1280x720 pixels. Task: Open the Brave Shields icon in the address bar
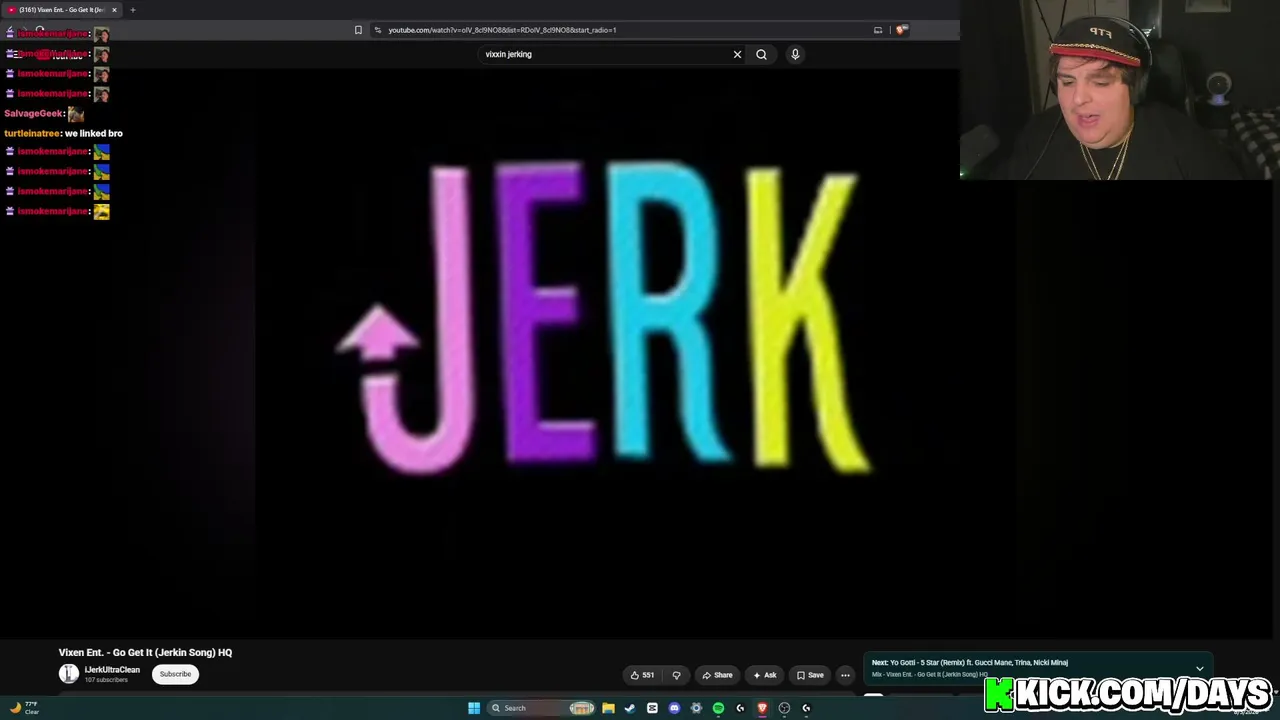(x=900, y=30)
